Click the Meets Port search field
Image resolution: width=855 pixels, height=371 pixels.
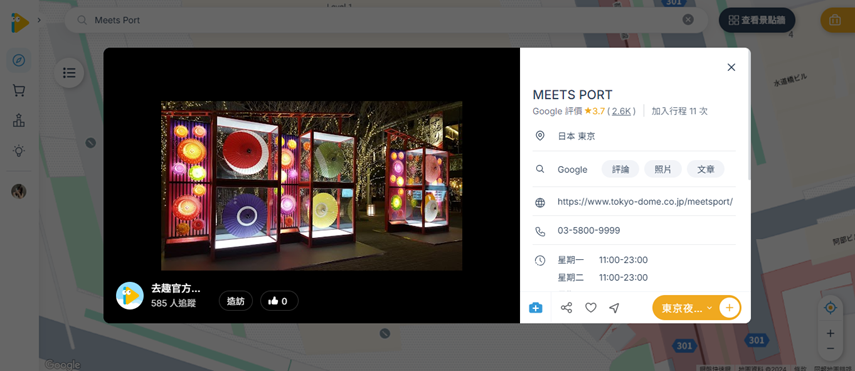(x=385, y=20)
